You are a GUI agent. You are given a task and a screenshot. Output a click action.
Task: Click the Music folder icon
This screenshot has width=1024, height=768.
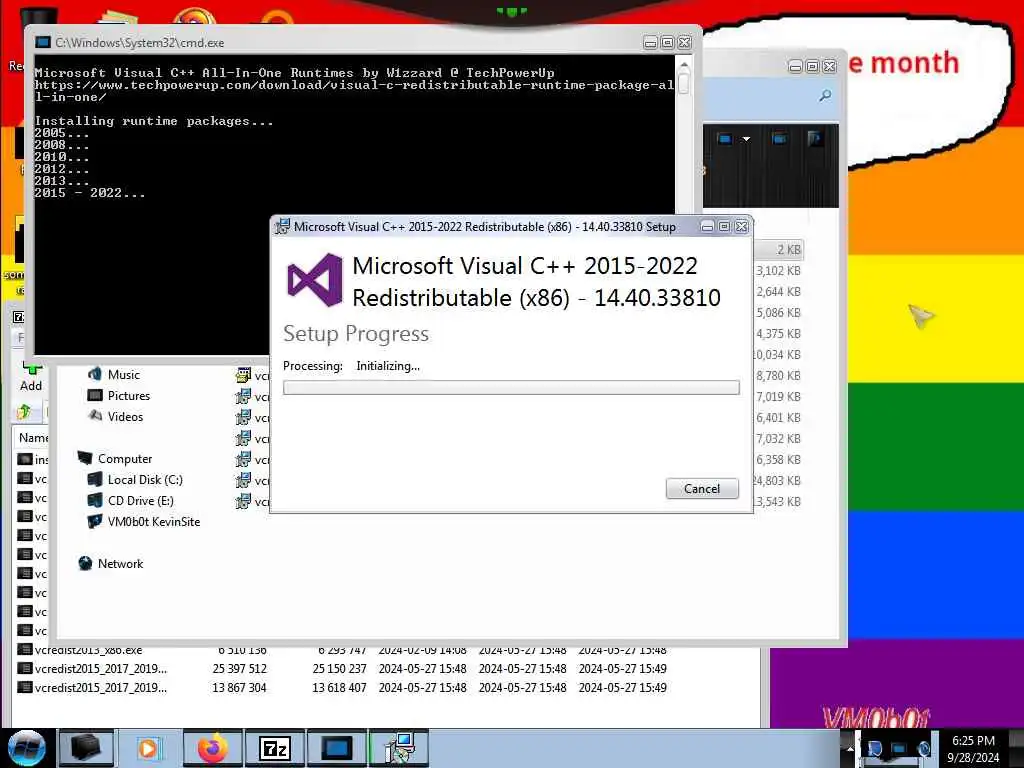tap(95, 374)
